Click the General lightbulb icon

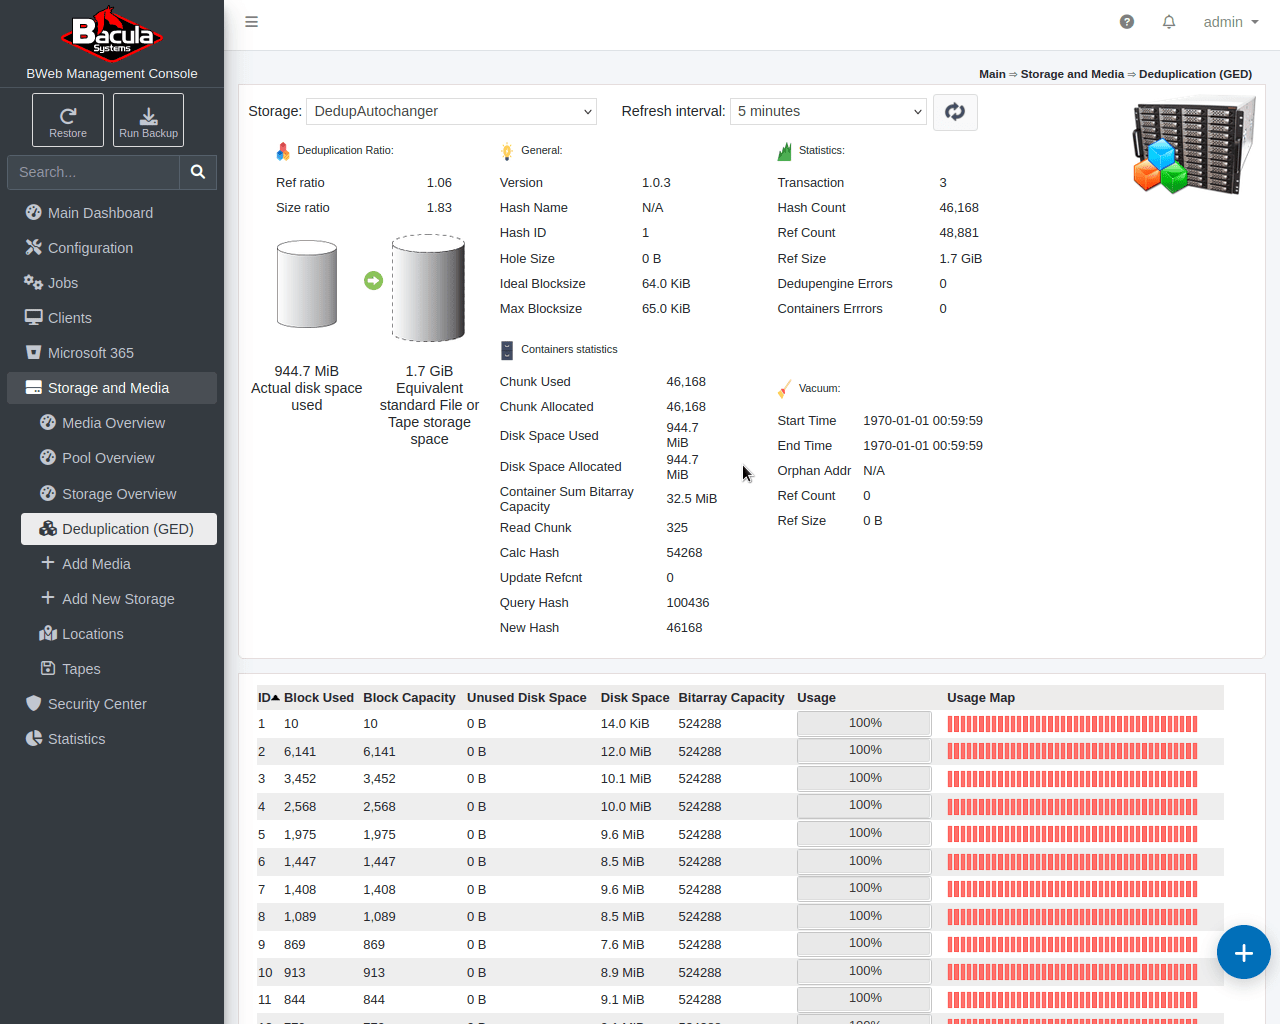click(x=507, y=151)
